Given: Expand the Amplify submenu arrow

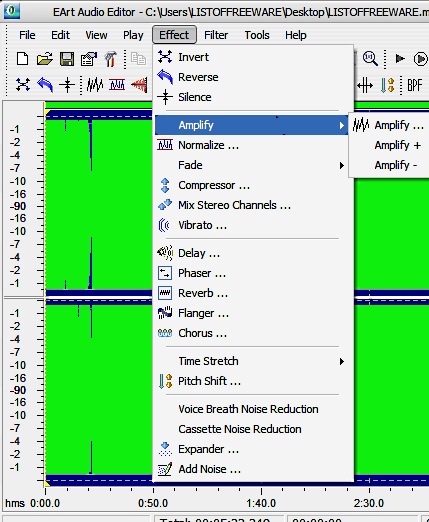Looking at the screenshot, I should coord(342,125).
